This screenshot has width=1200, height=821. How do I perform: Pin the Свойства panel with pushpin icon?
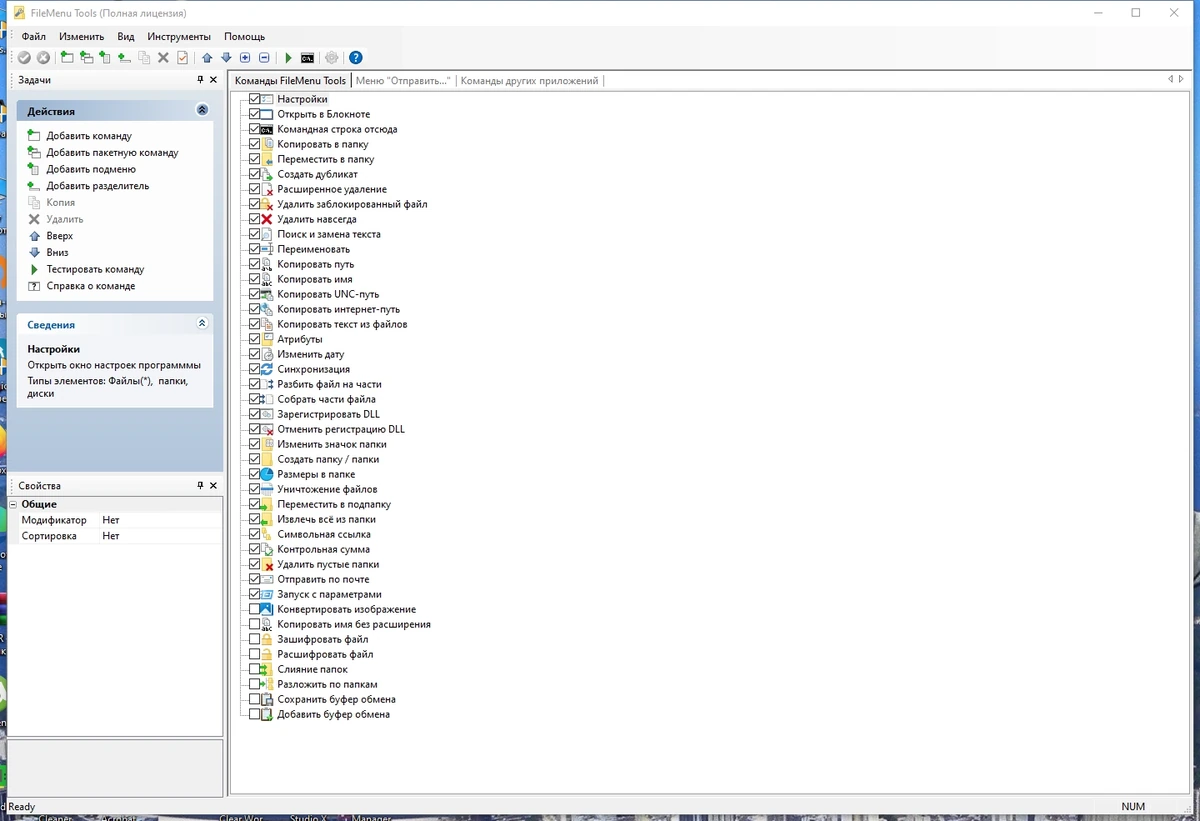tap(200, 486)
